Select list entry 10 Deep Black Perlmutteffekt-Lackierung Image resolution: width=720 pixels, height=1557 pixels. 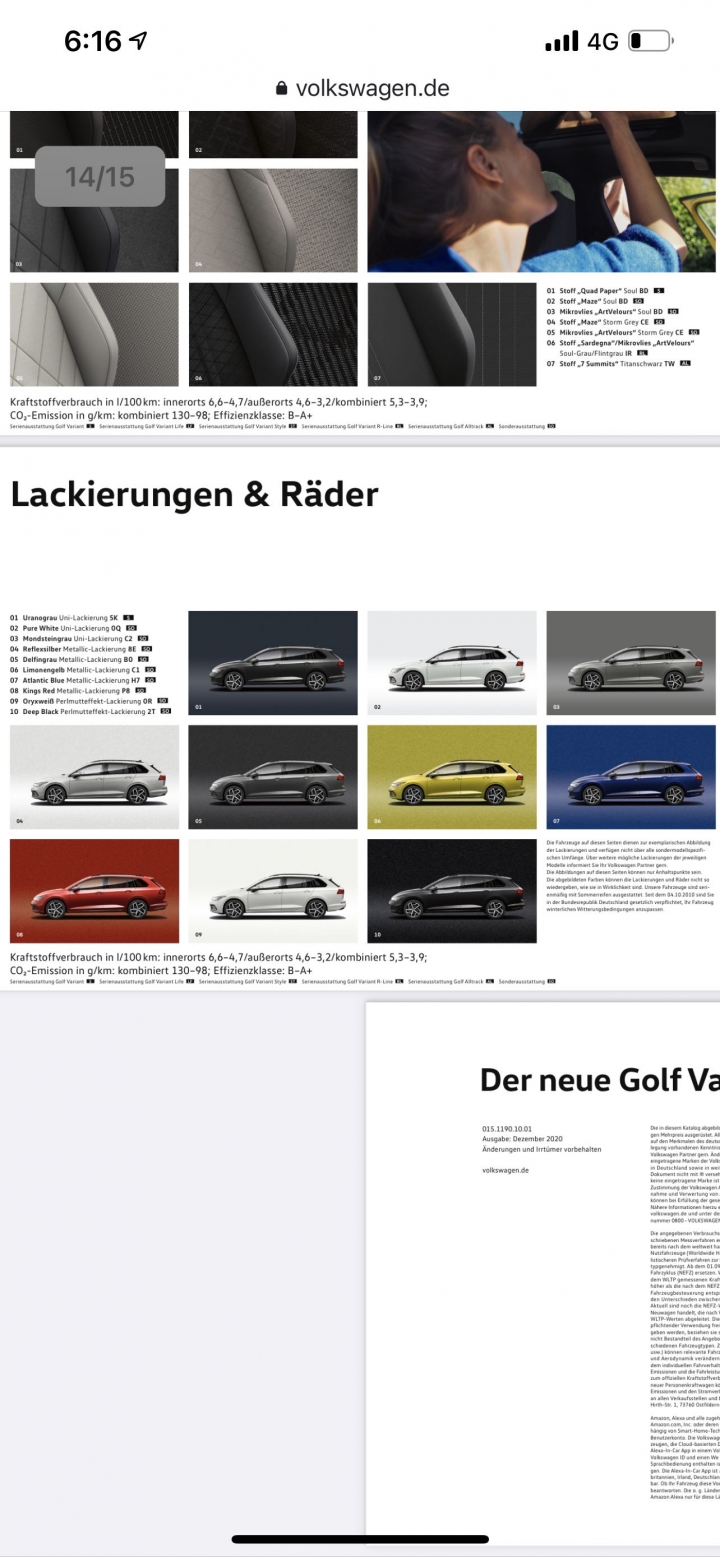pos(91,711)
